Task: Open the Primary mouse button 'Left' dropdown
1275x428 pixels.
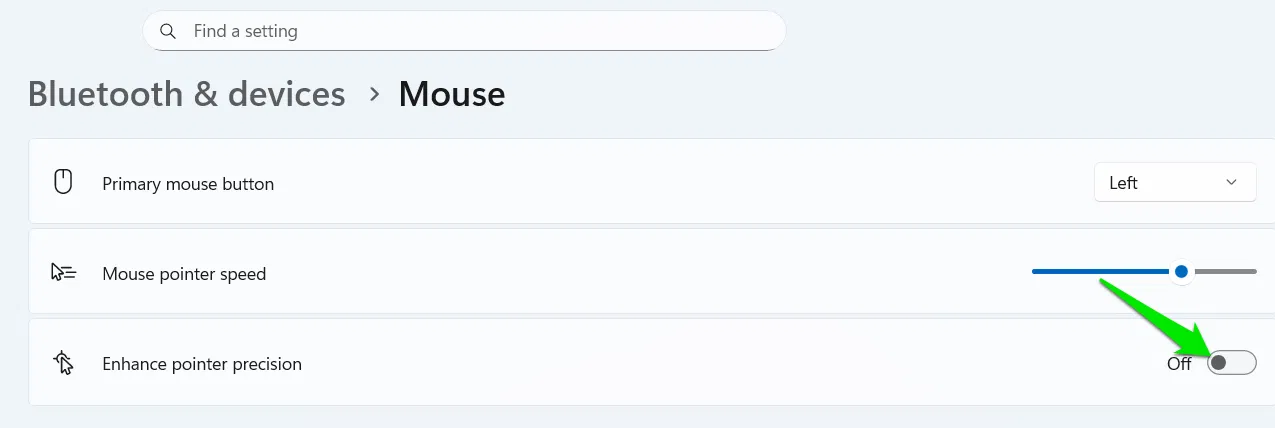Action: pos(1175,183)
